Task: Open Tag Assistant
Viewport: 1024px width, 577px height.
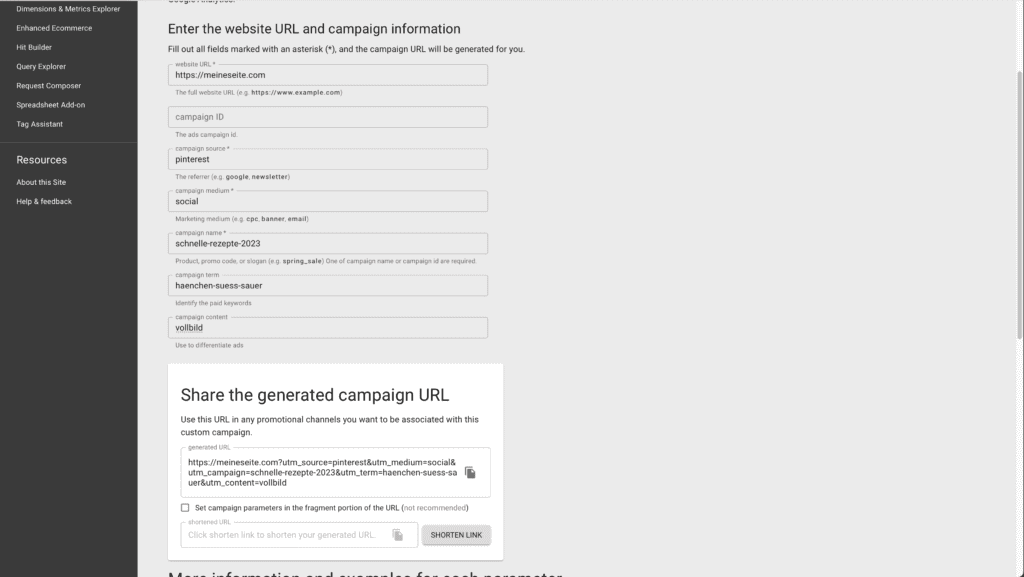Action: click(39, 124)
